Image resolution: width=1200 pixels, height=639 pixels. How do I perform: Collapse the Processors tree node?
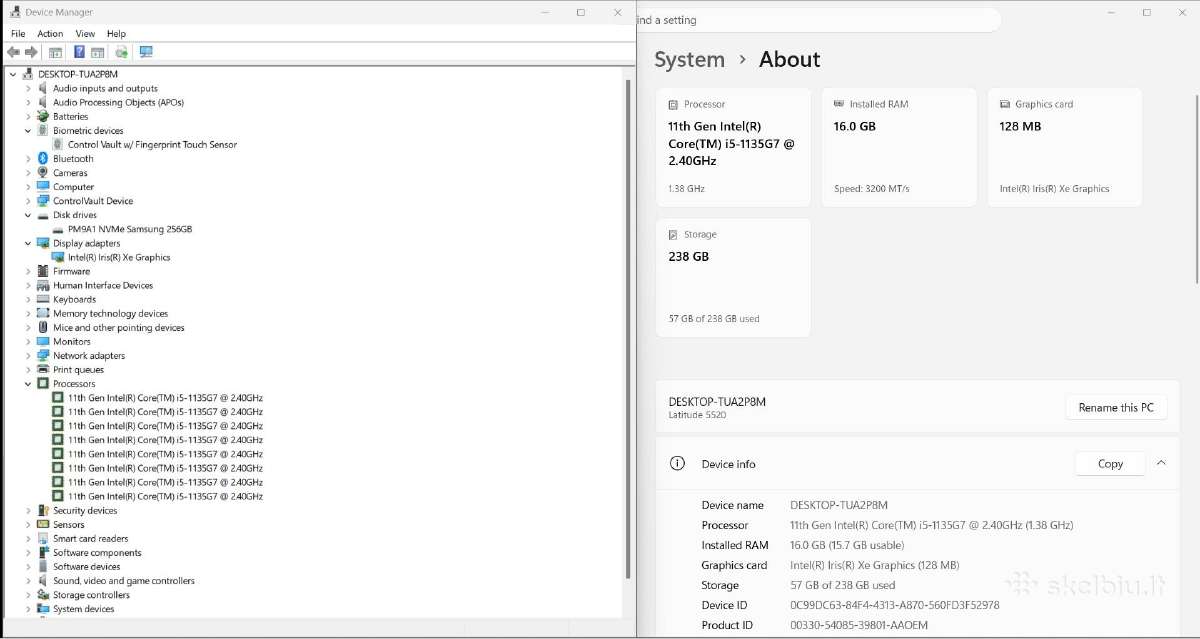[x=28, y=384]
